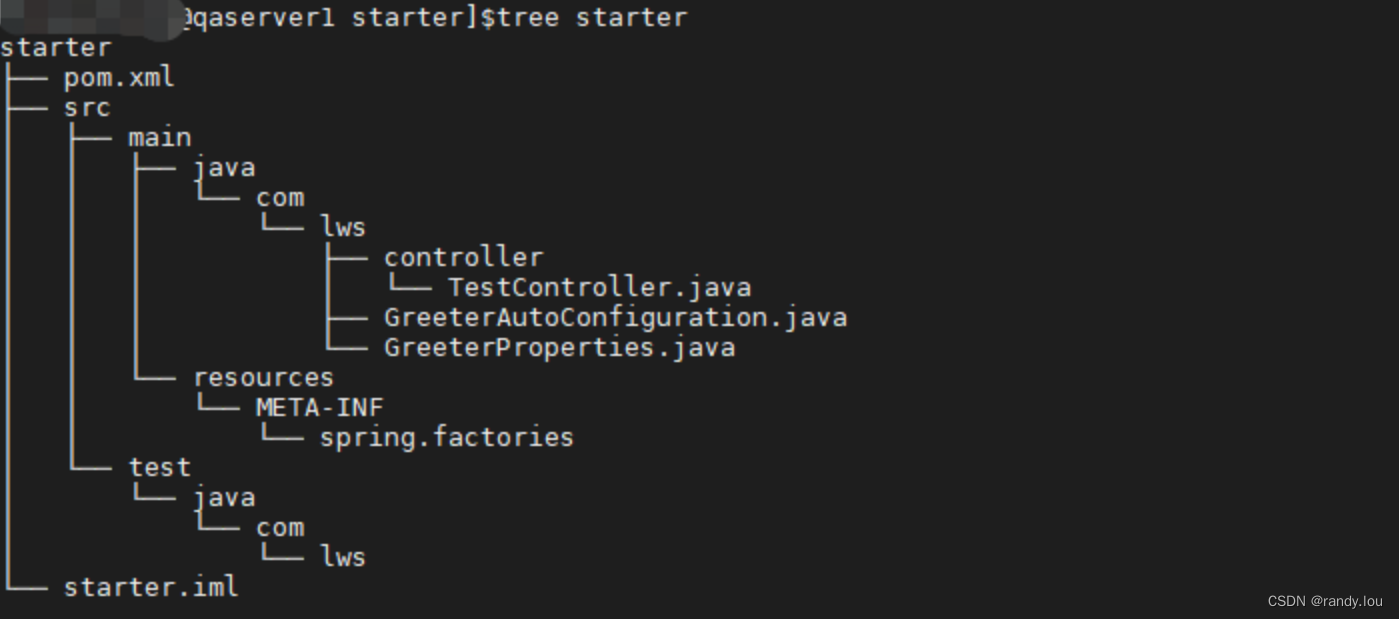Select the lws package under main
1399x619 pixels.
tap(343, 227)
